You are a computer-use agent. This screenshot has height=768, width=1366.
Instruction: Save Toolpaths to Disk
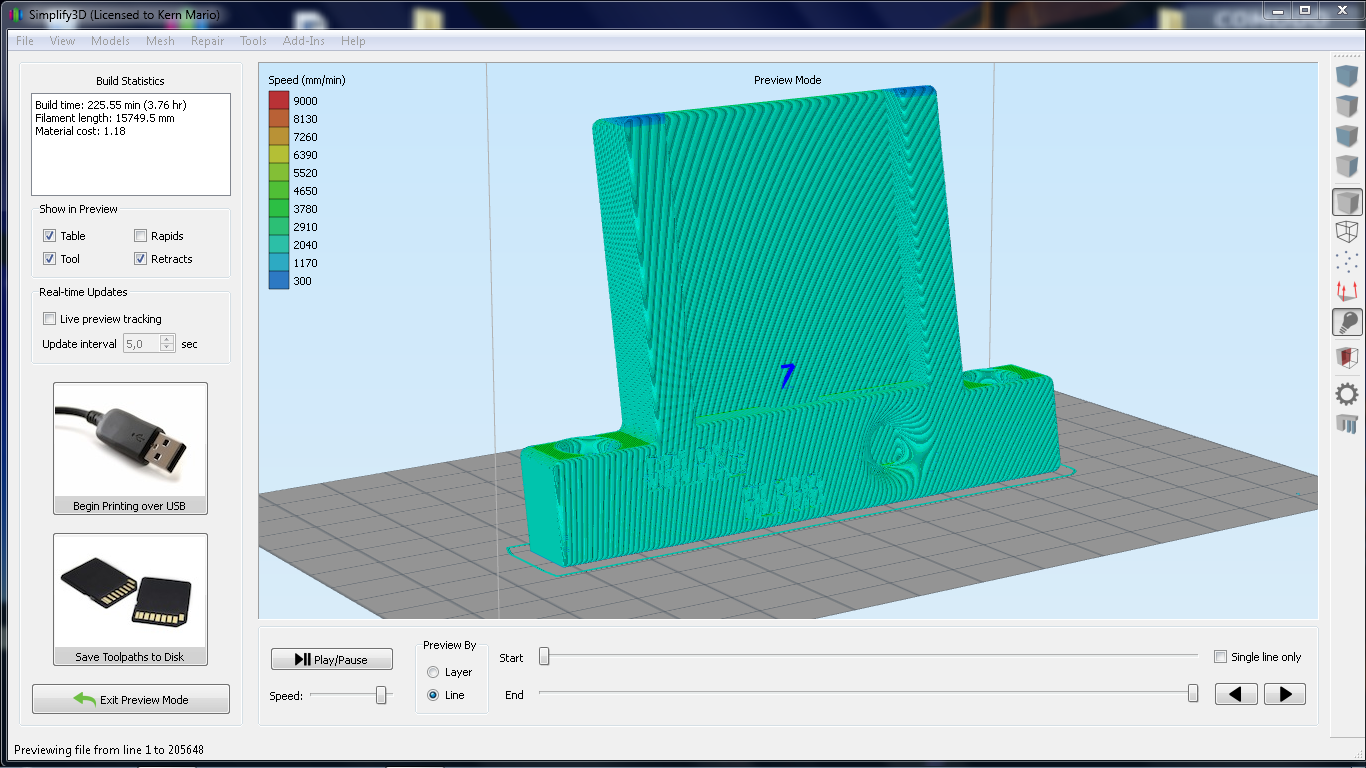point(130,599)
